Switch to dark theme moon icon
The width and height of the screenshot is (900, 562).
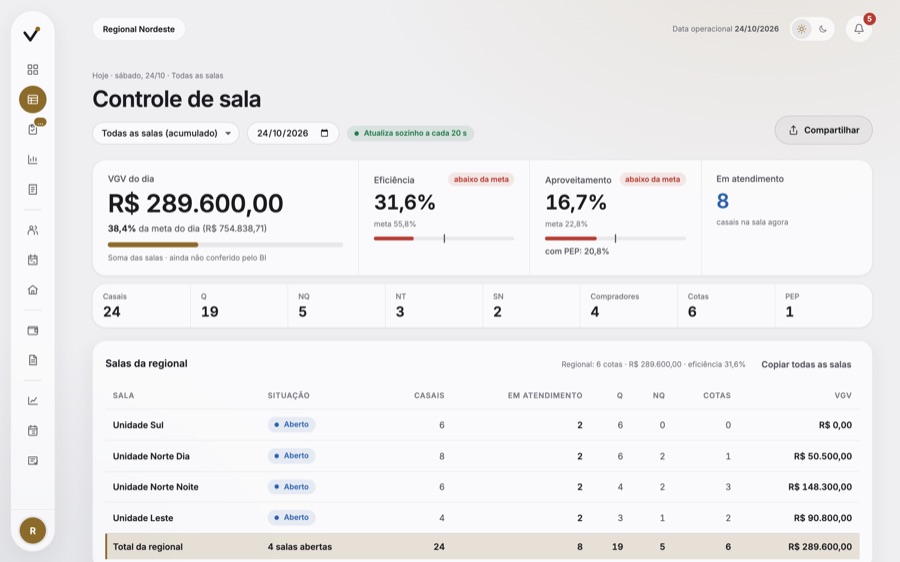click(x=823, y=29)
